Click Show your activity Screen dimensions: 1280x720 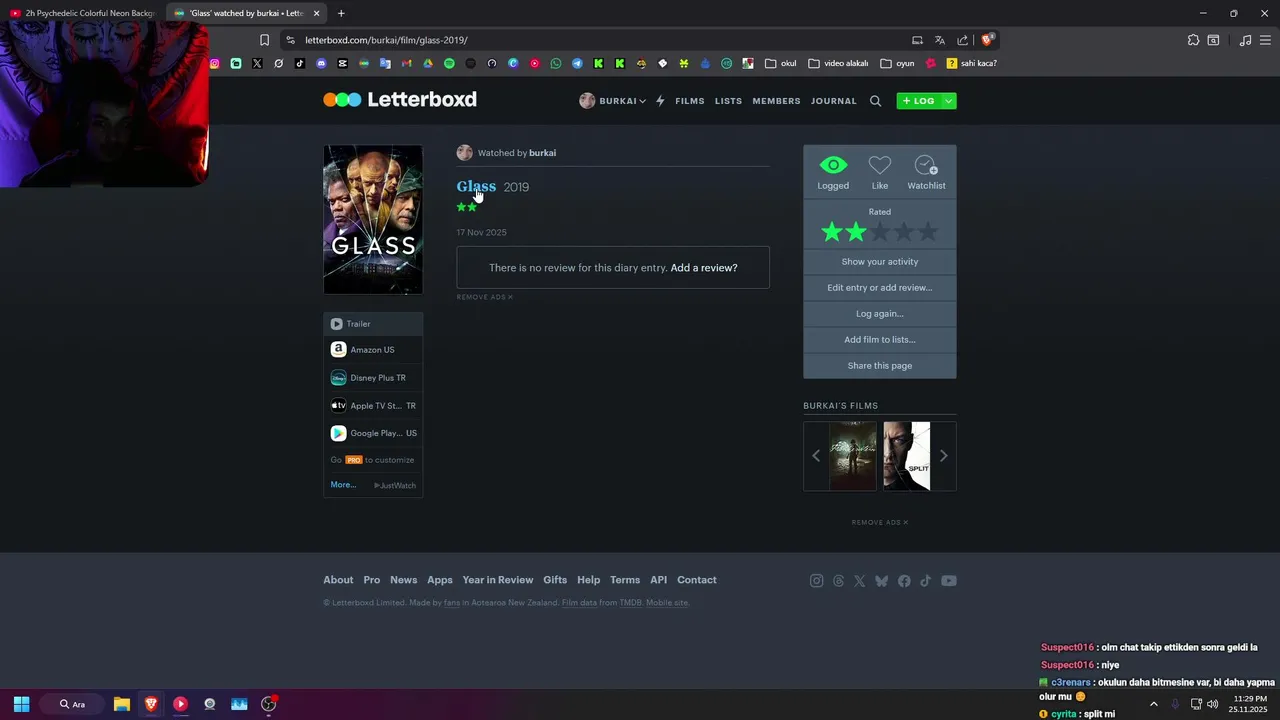point(880,262)
